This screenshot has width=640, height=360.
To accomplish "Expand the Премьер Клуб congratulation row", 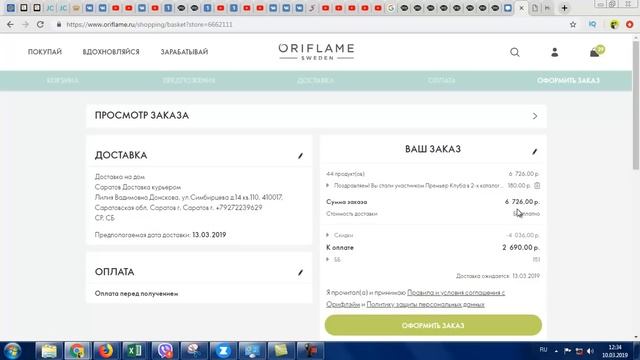I will coord(328,185).
